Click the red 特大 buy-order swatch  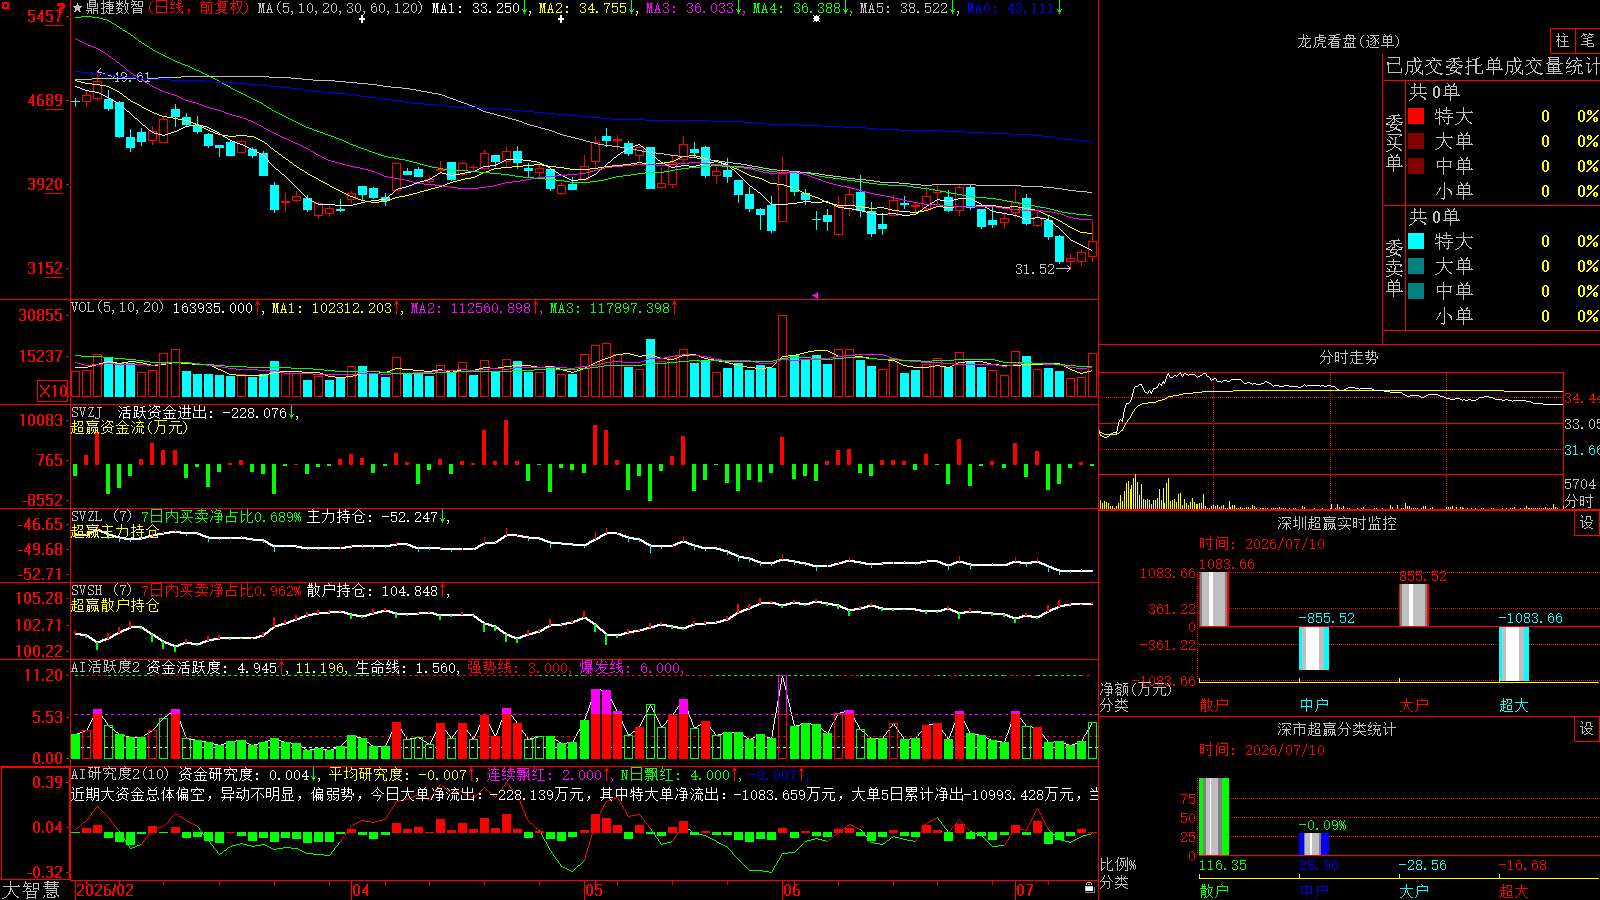[1416, 116]
